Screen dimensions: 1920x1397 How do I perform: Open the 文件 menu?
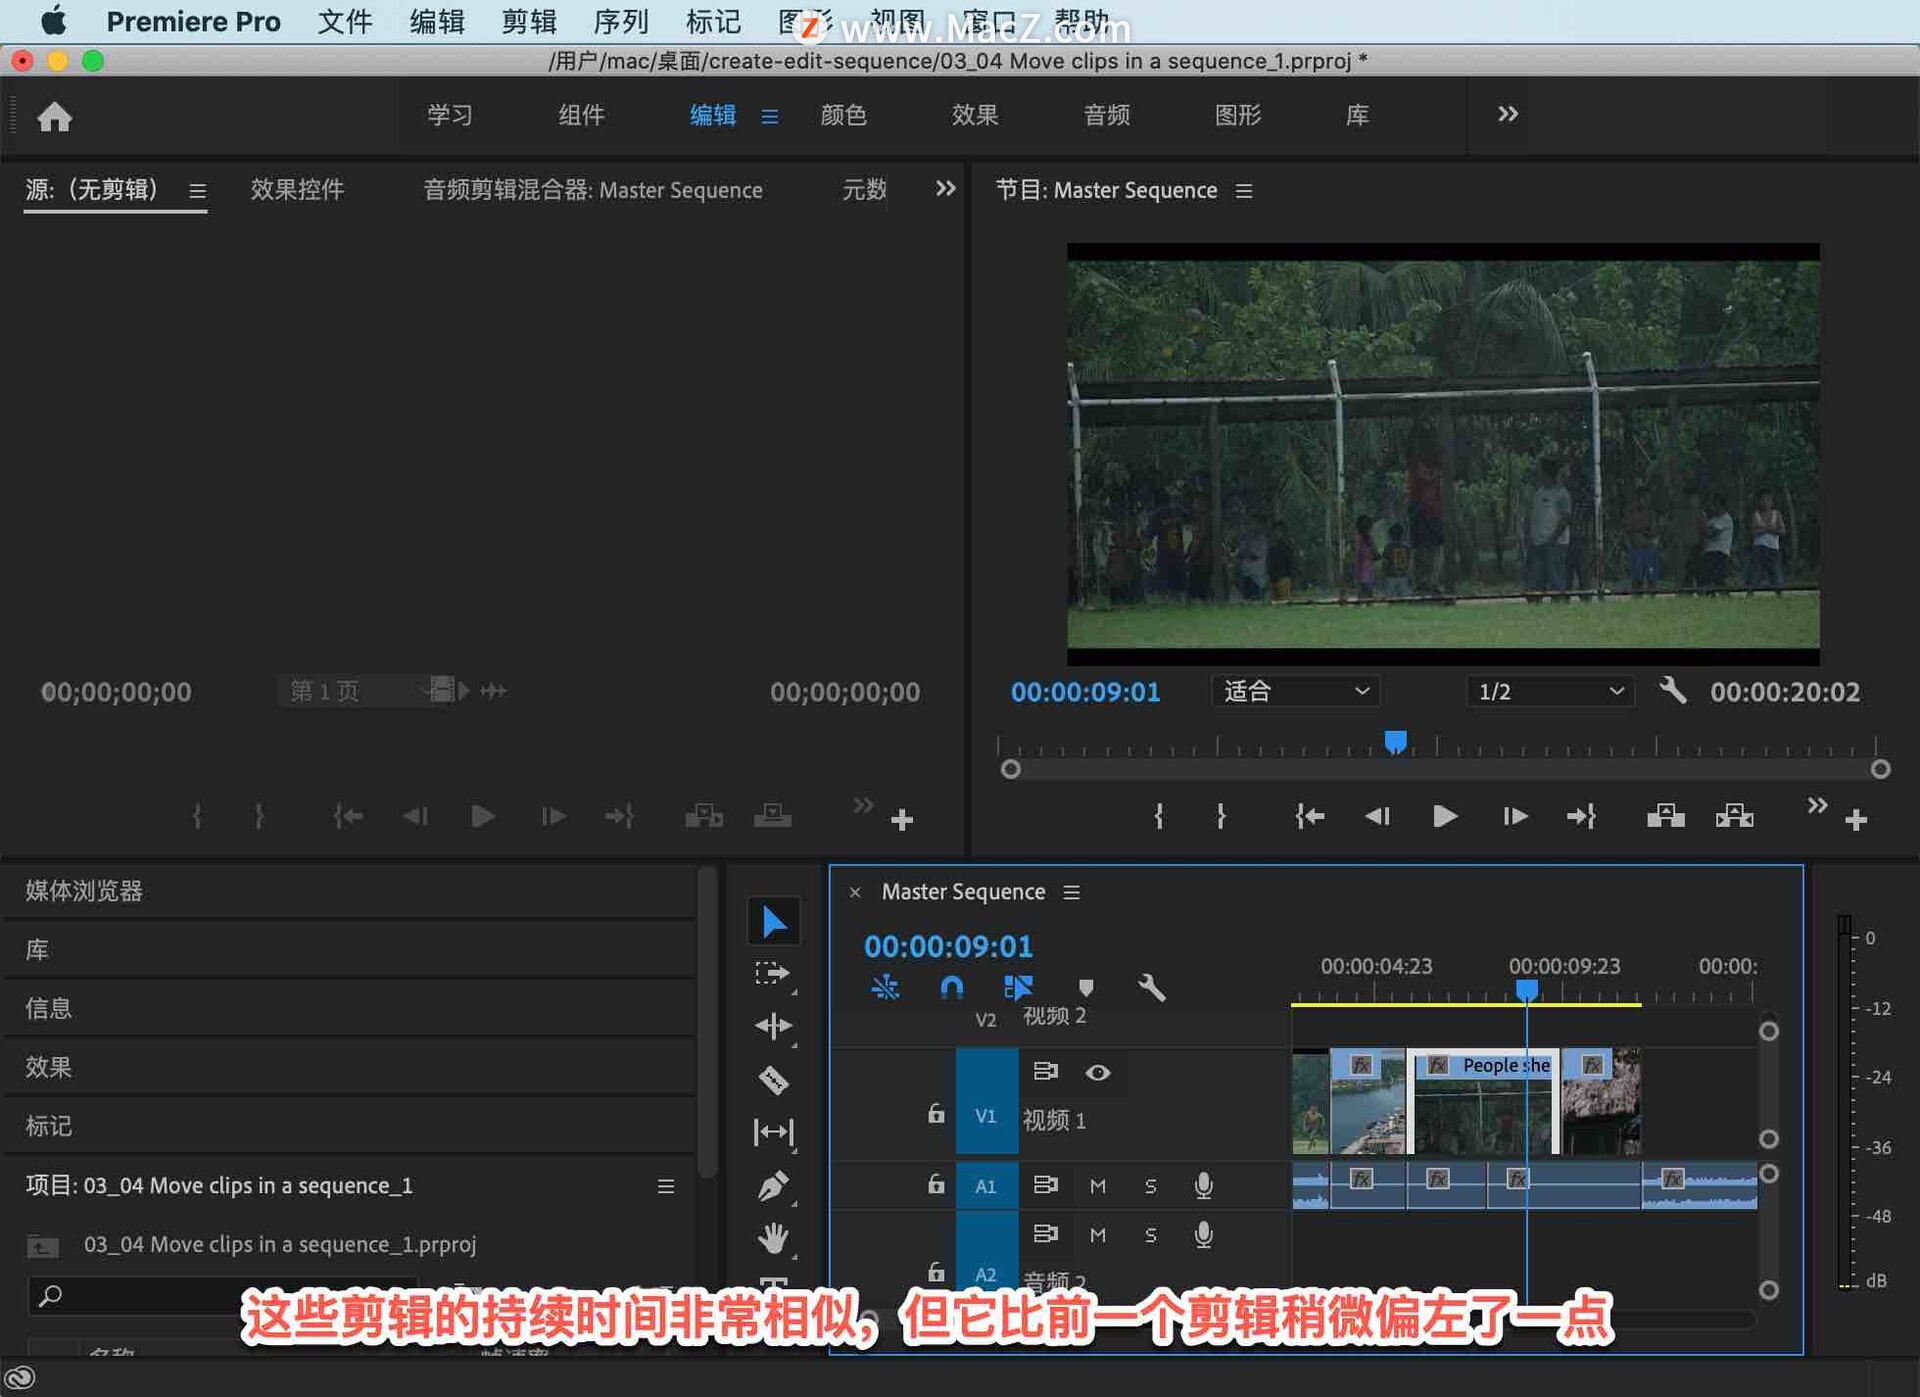[x=344, y=21]
